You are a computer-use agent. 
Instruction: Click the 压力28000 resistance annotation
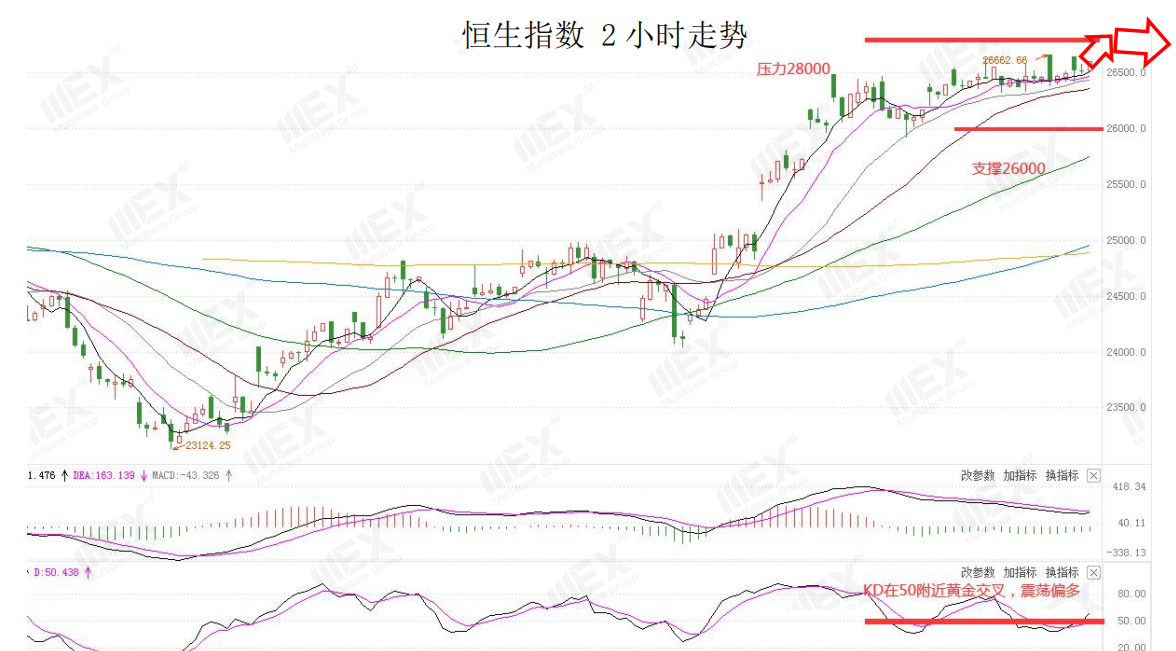pos(794,69)
